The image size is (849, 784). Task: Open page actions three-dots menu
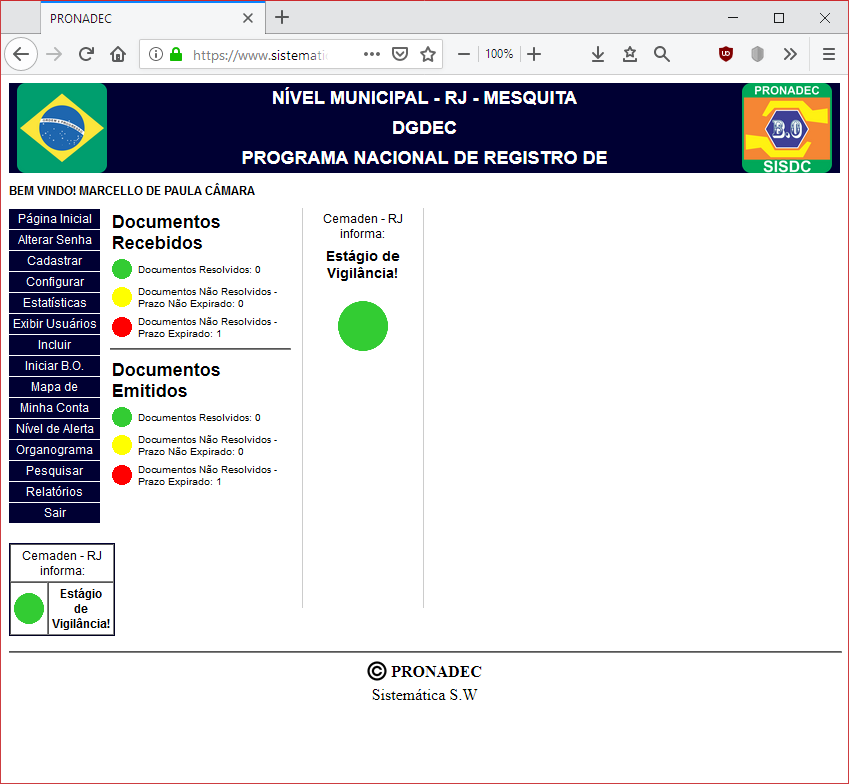point(372,54)
